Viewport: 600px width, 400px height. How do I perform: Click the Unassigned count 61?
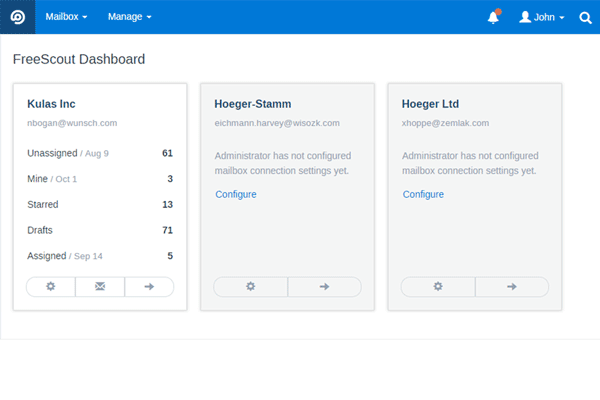point(168,153)
